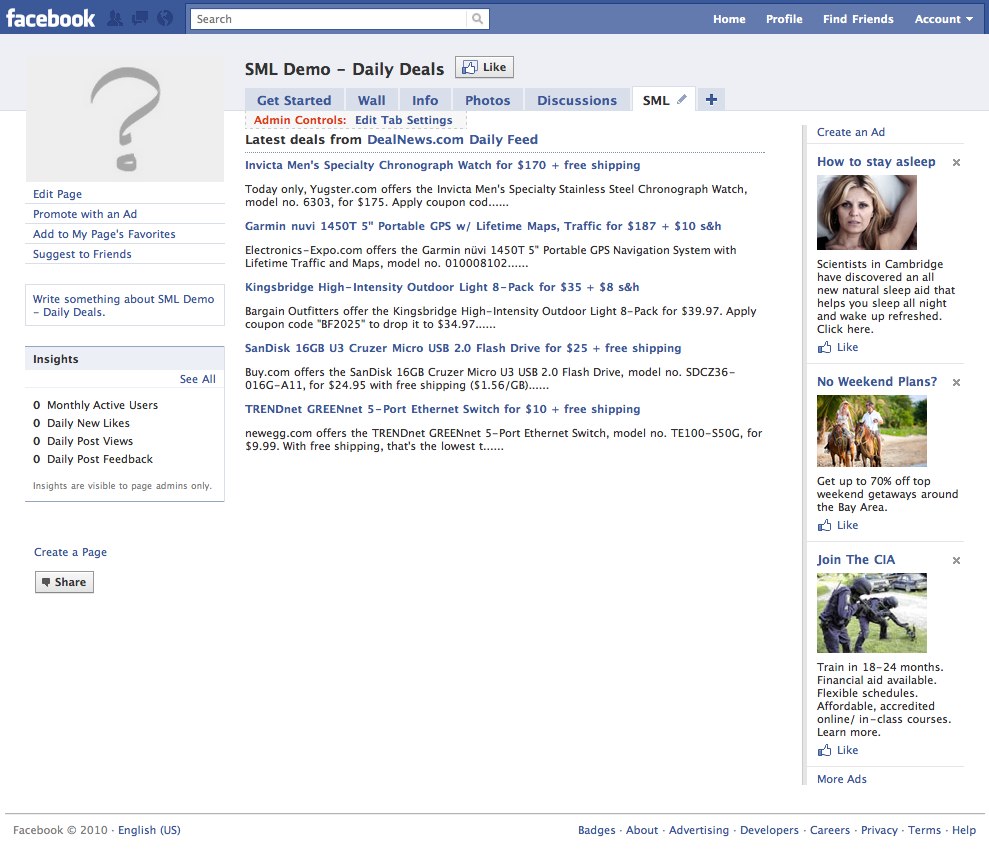Click See All in Insights
989x850 pixels.
click(197, 379)
